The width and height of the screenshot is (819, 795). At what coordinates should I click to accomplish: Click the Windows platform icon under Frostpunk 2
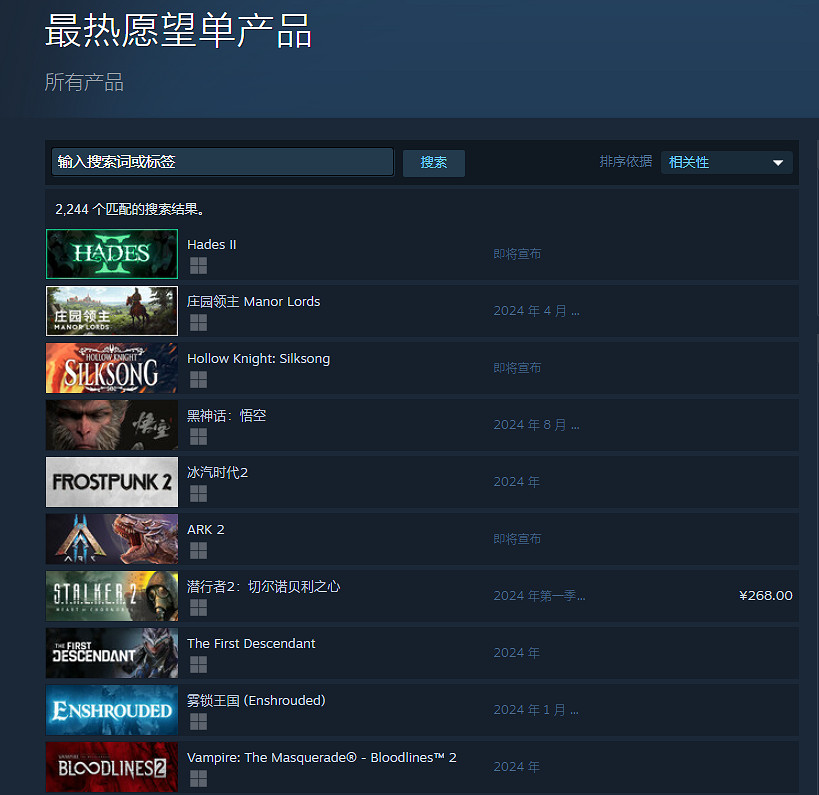[x=198, y=494]
